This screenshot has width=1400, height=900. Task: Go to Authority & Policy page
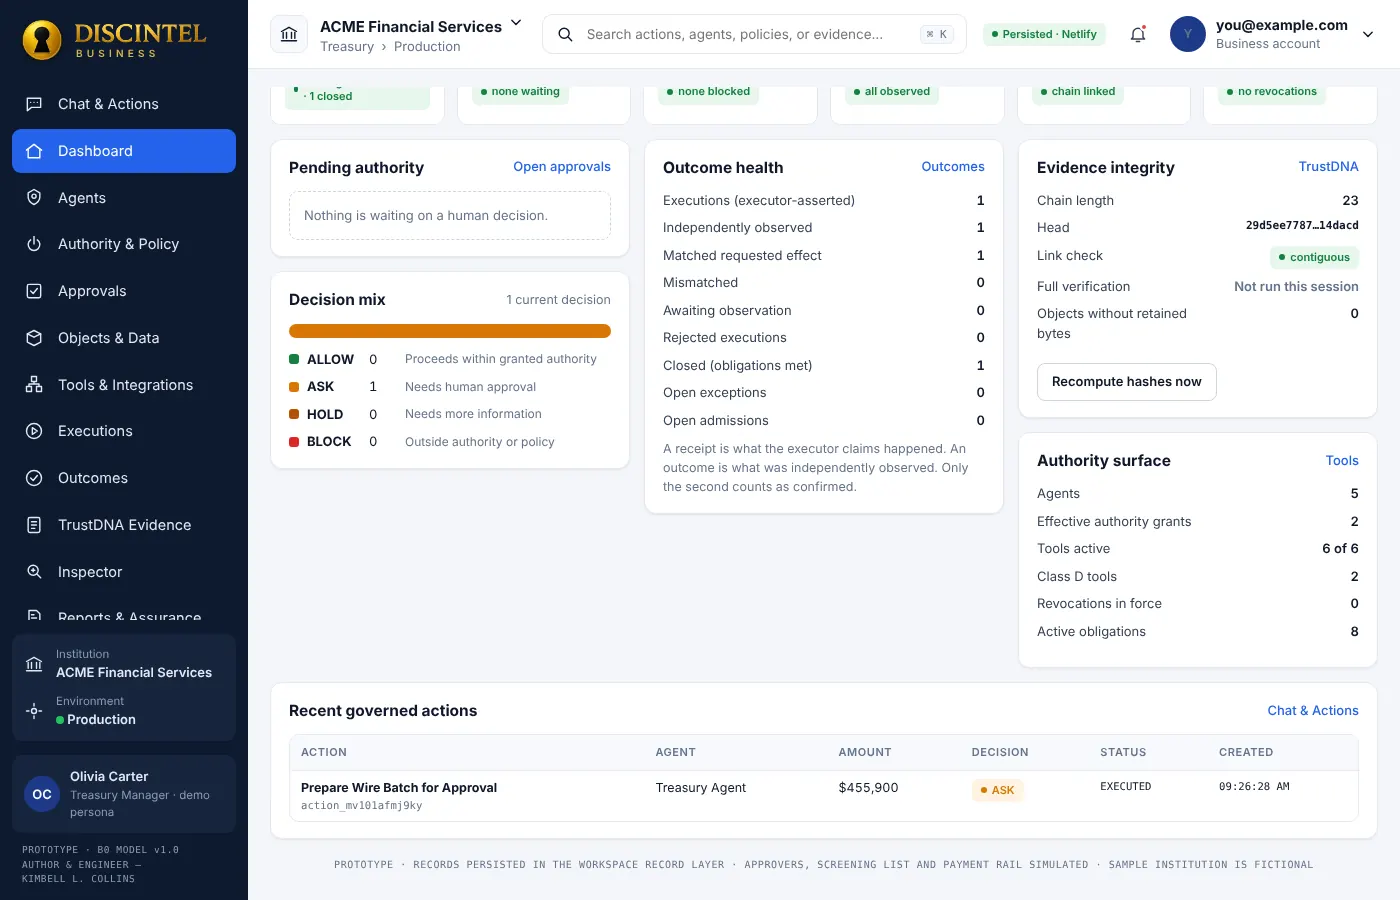click(x=124, y=244)
